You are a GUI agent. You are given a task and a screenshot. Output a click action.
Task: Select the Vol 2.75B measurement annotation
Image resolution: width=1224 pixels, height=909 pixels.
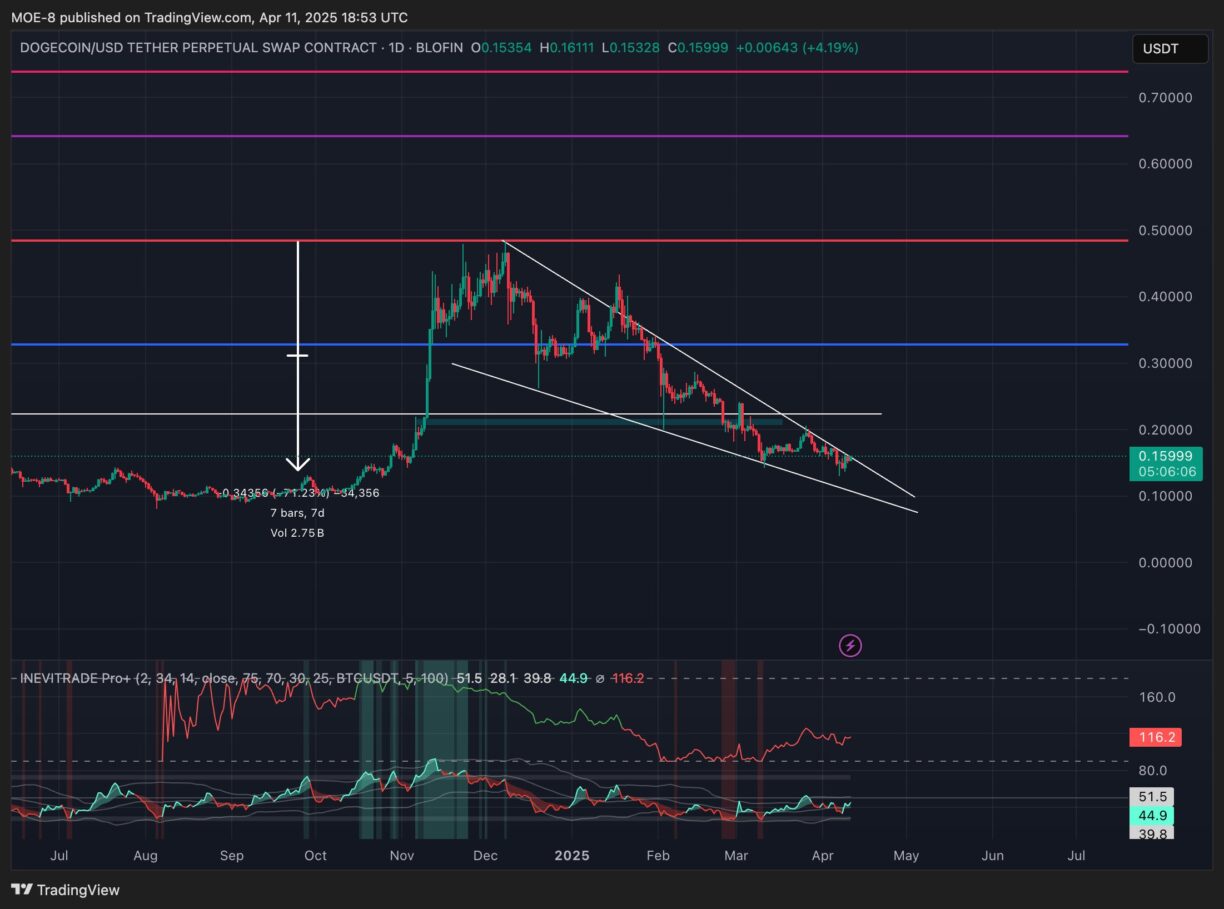[298, 533]
